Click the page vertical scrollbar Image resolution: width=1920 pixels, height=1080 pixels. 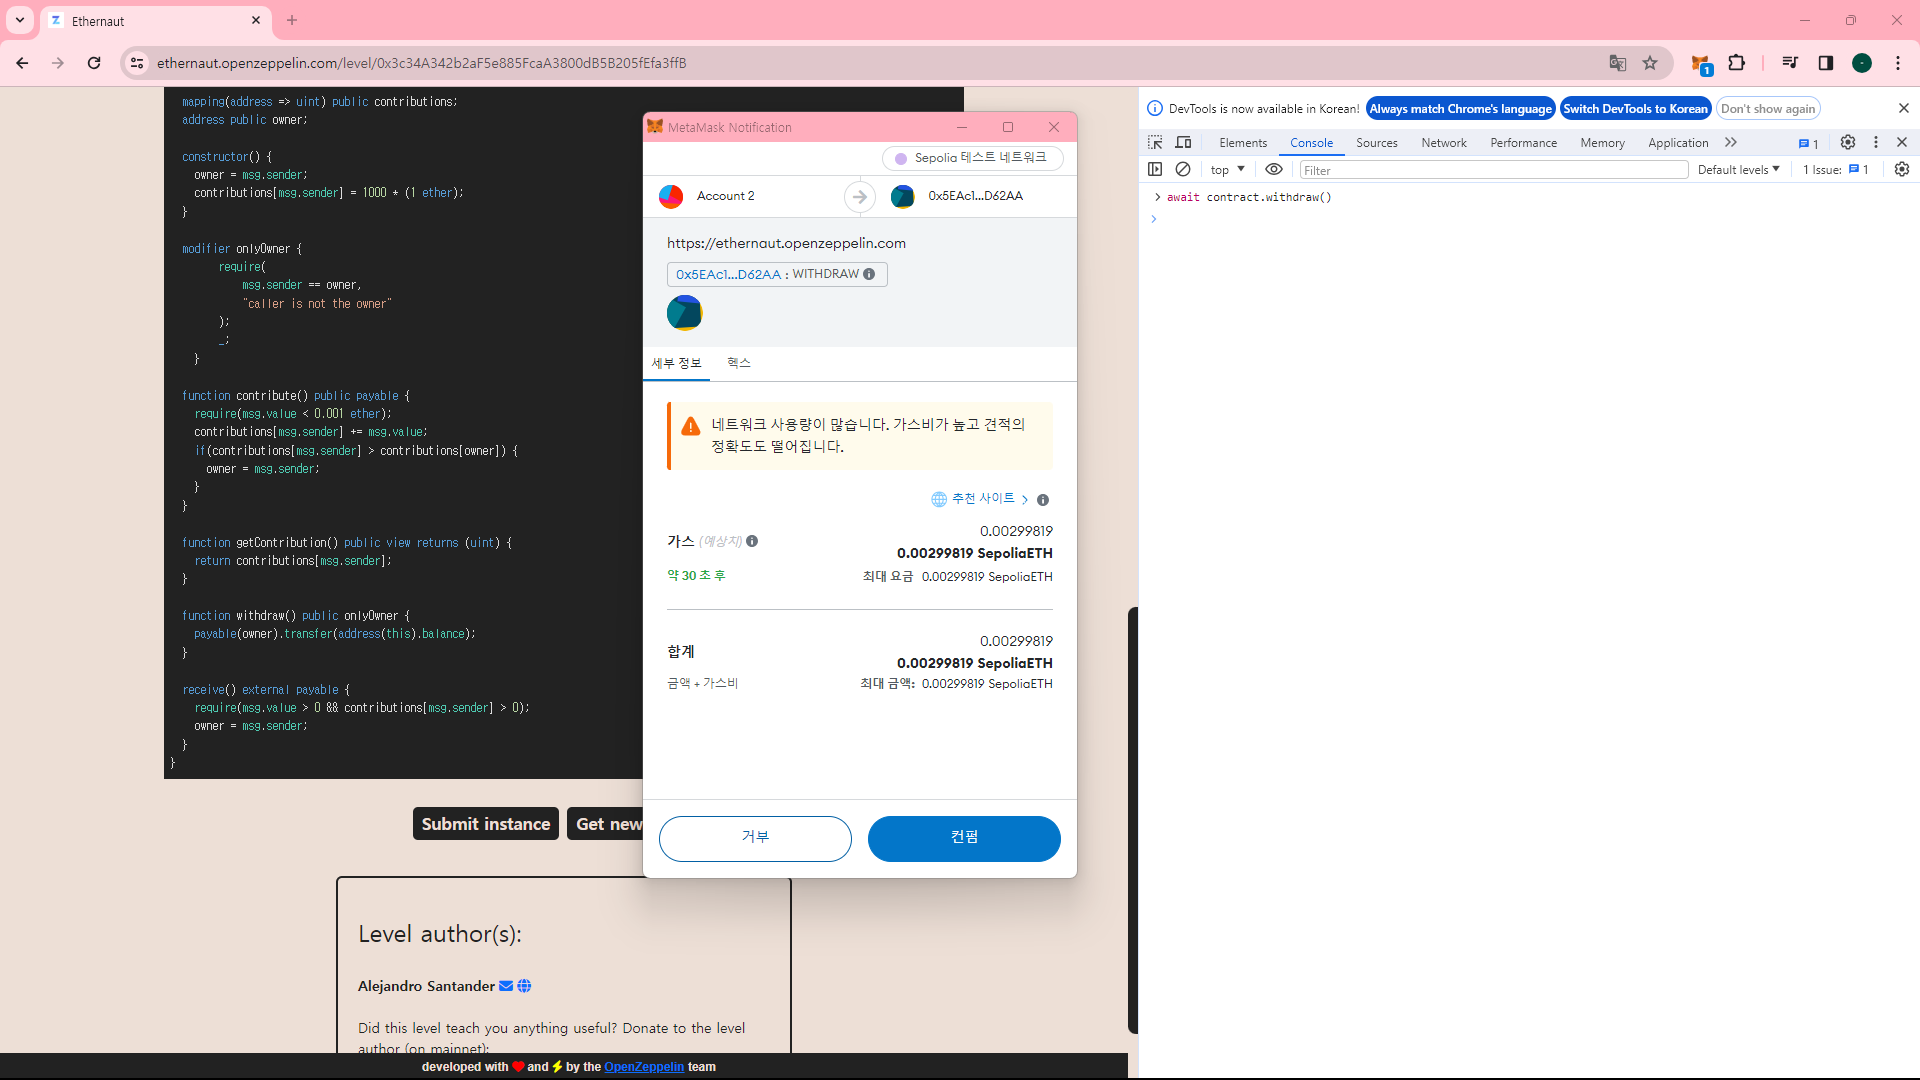click(x=1132, y=820)
